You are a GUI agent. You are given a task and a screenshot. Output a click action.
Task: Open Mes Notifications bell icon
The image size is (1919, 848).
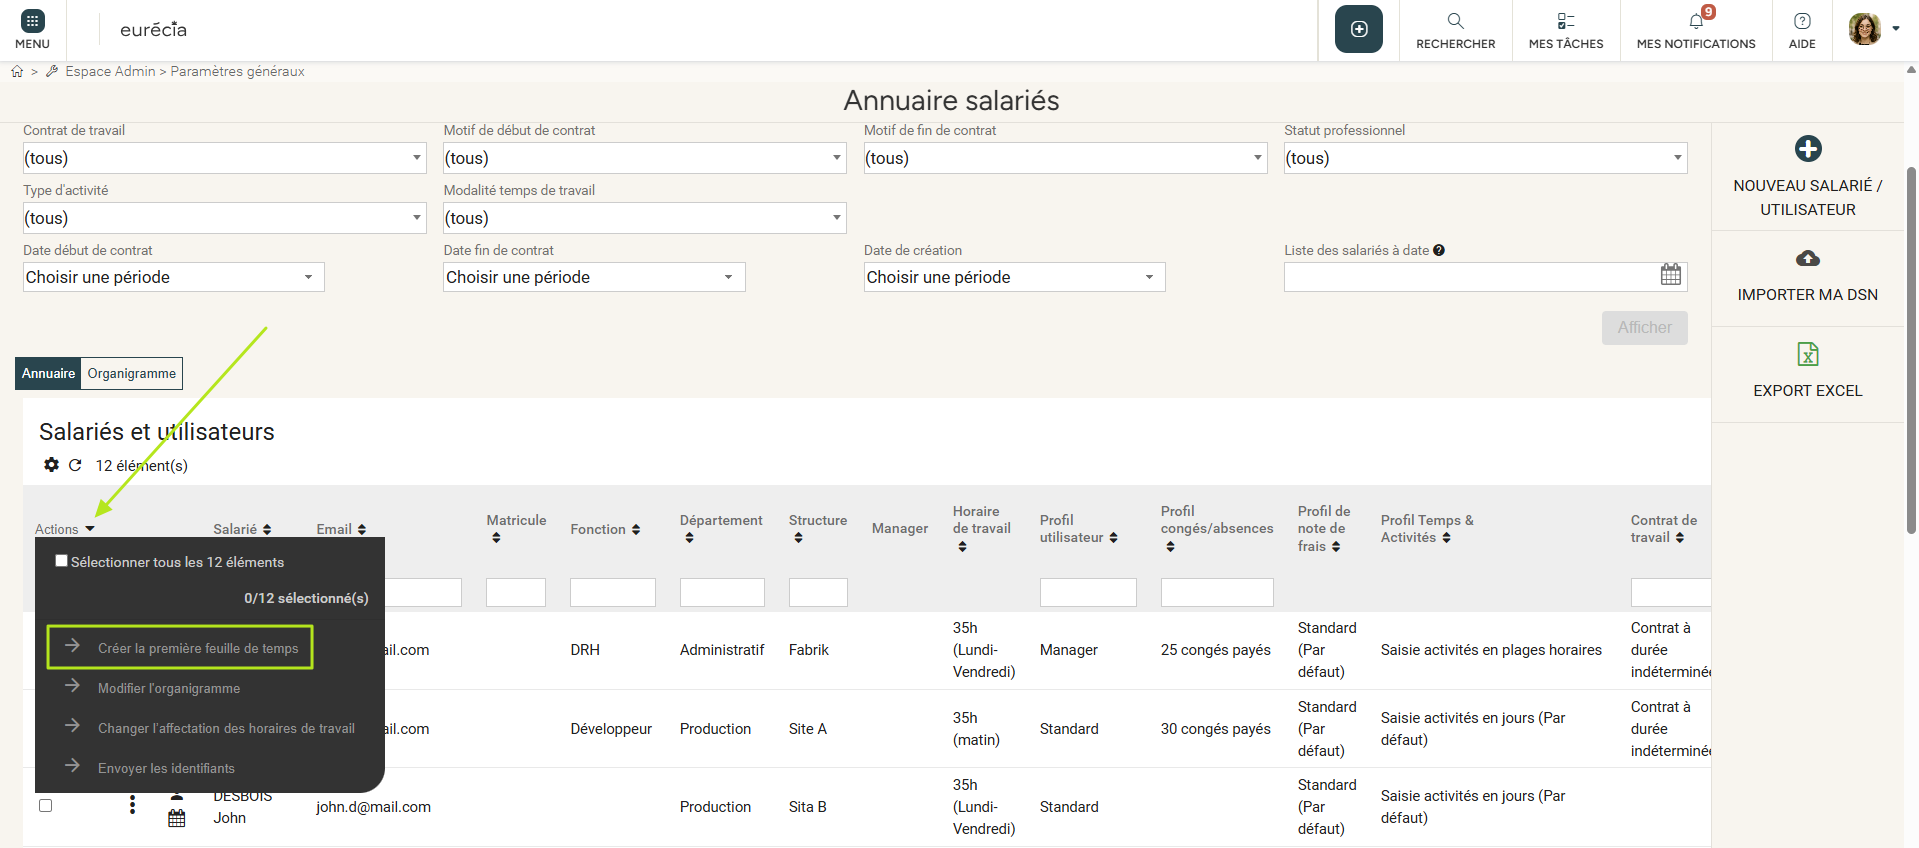coord(1696,21)
